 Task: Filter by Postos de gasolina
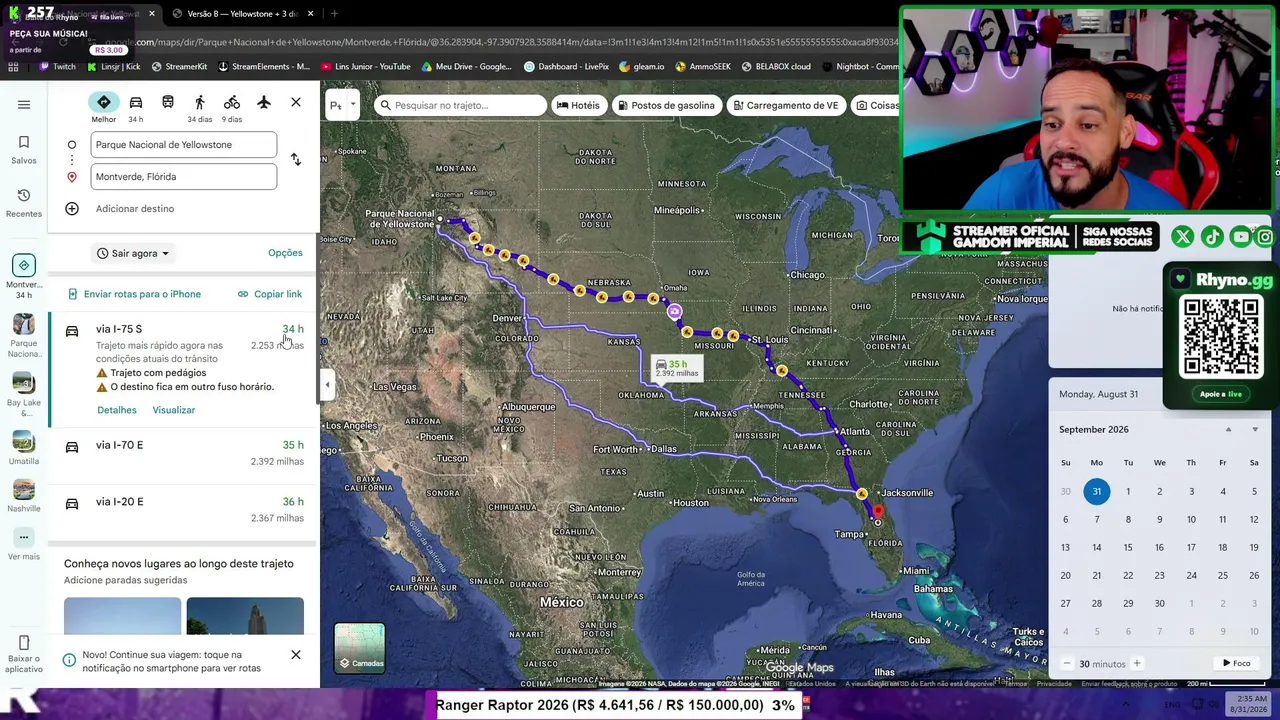coord(666,105)
